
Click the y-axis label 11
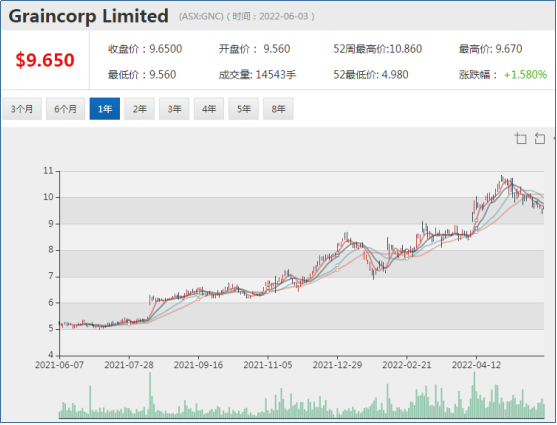click(x=48, y=171)
